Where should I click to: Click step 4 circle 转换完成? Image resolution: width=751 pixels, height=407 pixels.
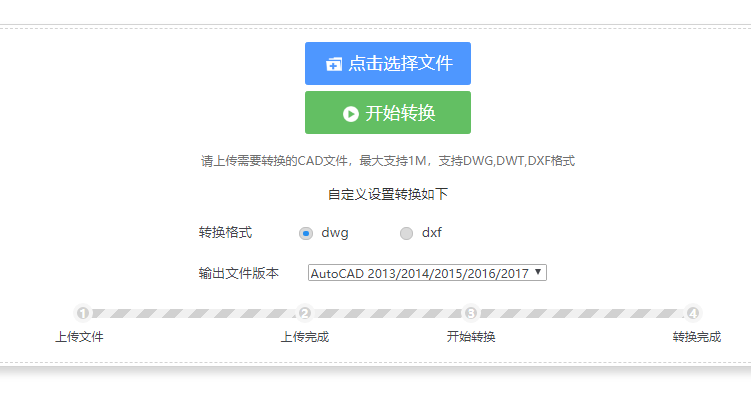pyautogui.click(x=693, y=313)
